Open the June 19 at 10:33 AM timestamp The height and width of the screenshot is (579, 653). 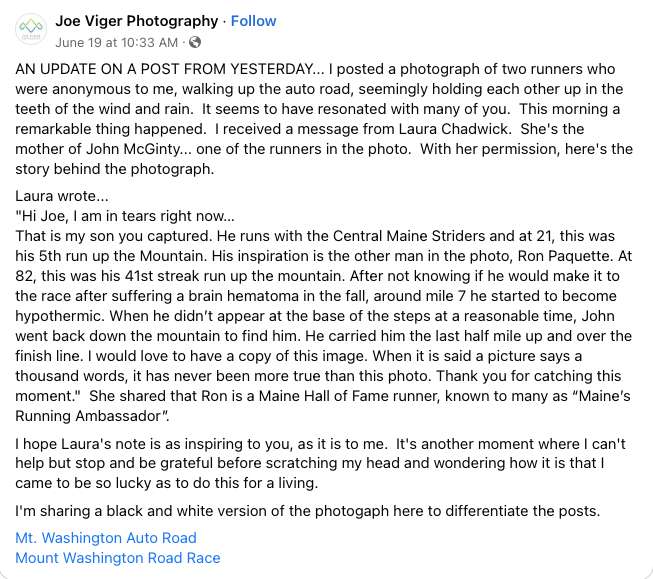click(x=117, y=42)
